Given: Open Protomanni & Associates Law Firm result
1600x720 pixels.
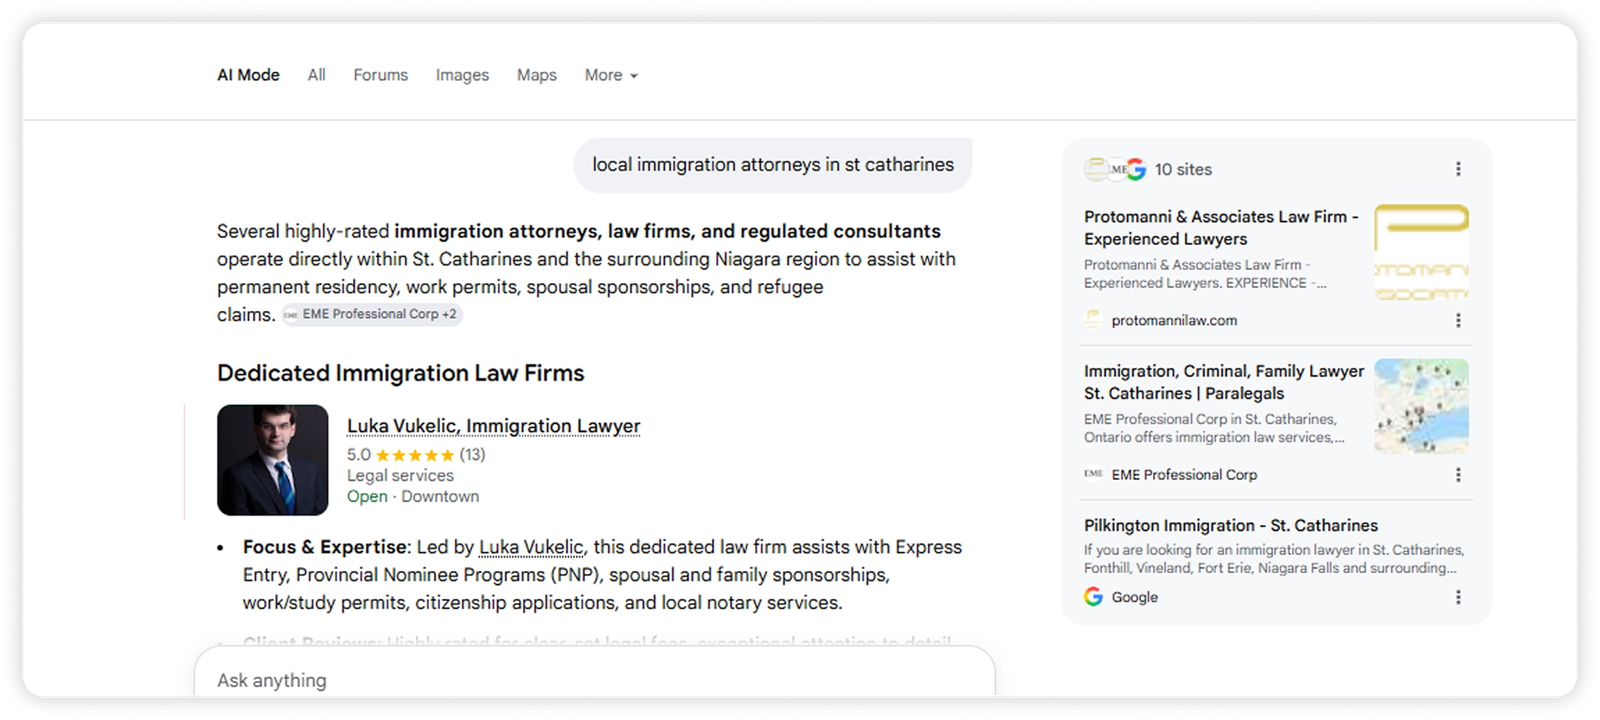Looking at the screenshot, I should pyautogui.click(x=1221, y=228).
